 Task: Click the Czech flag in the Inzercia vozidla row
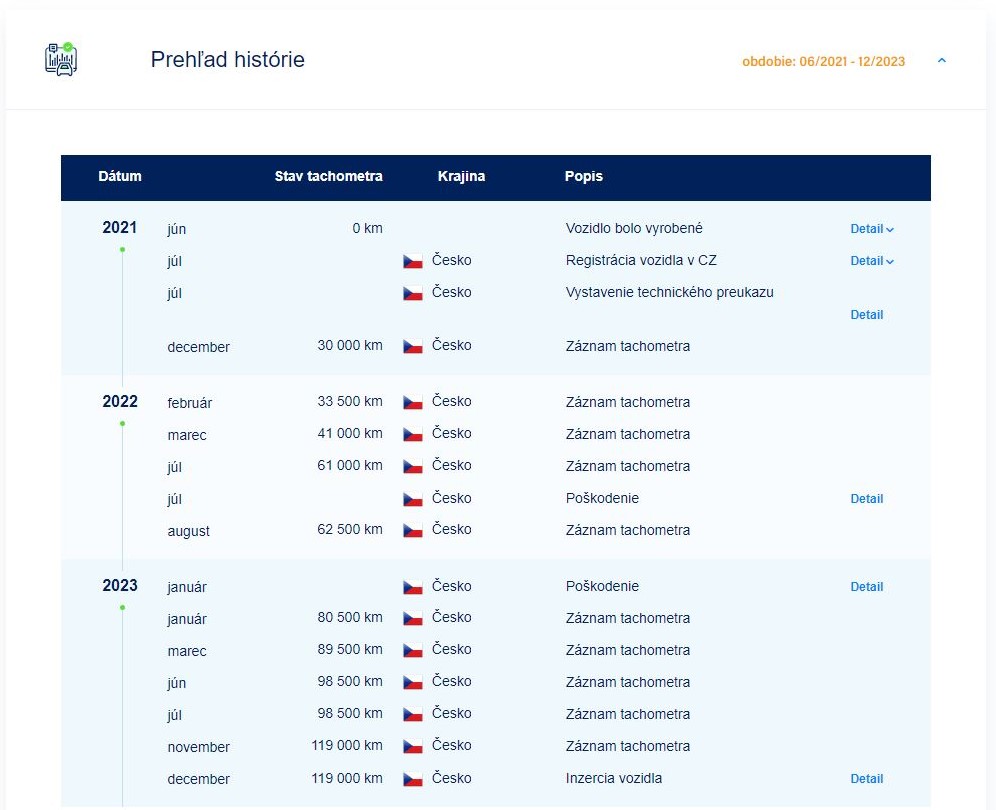pos(413,779)
